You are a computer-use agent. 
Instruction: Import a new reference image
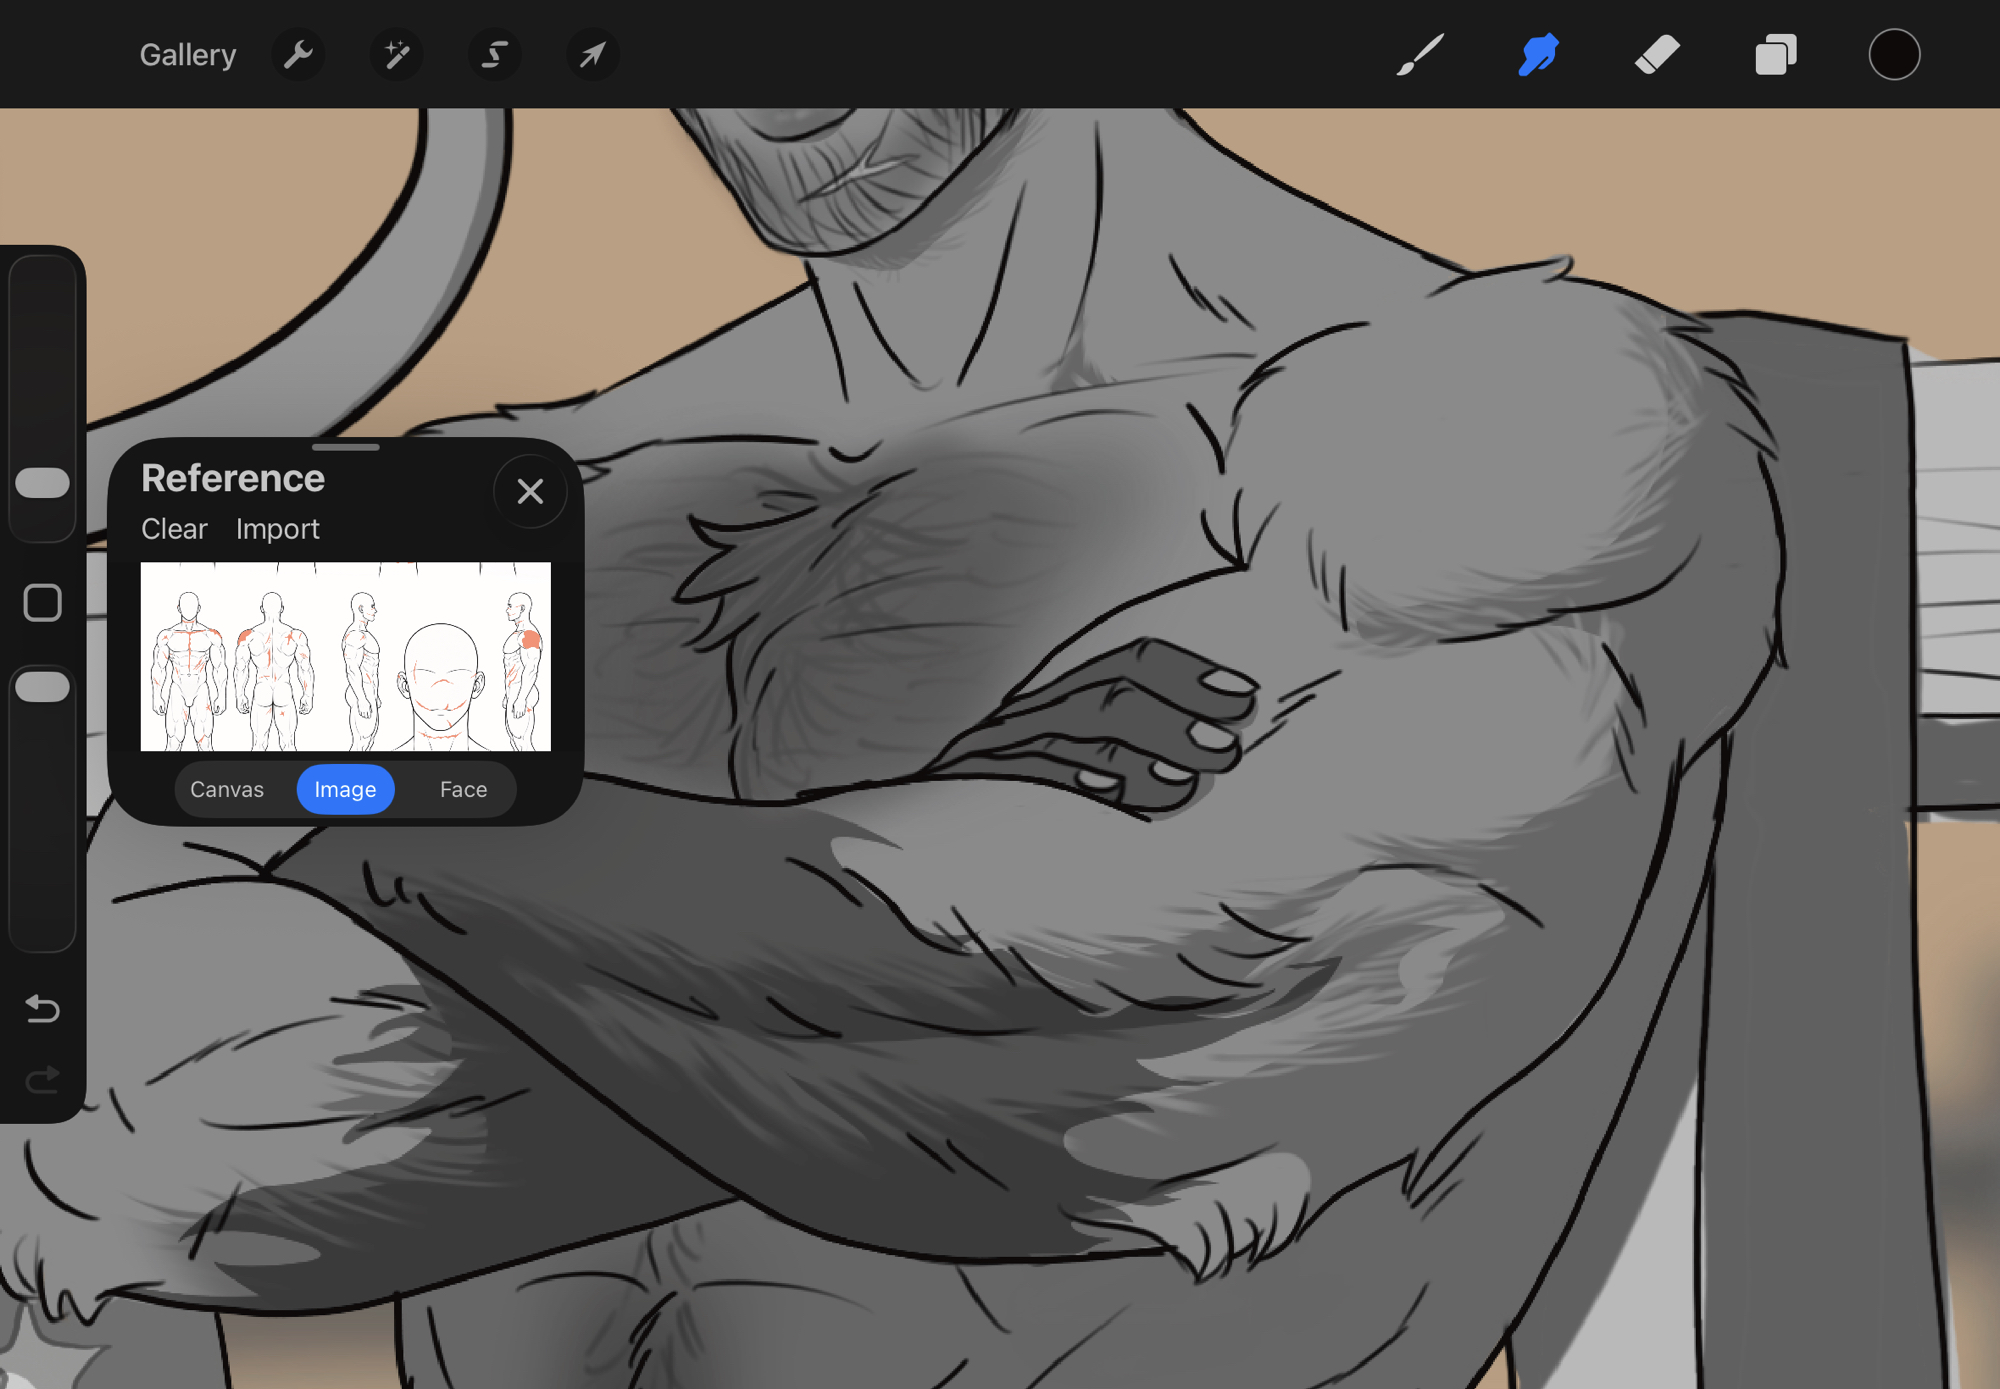coord(277,529)
